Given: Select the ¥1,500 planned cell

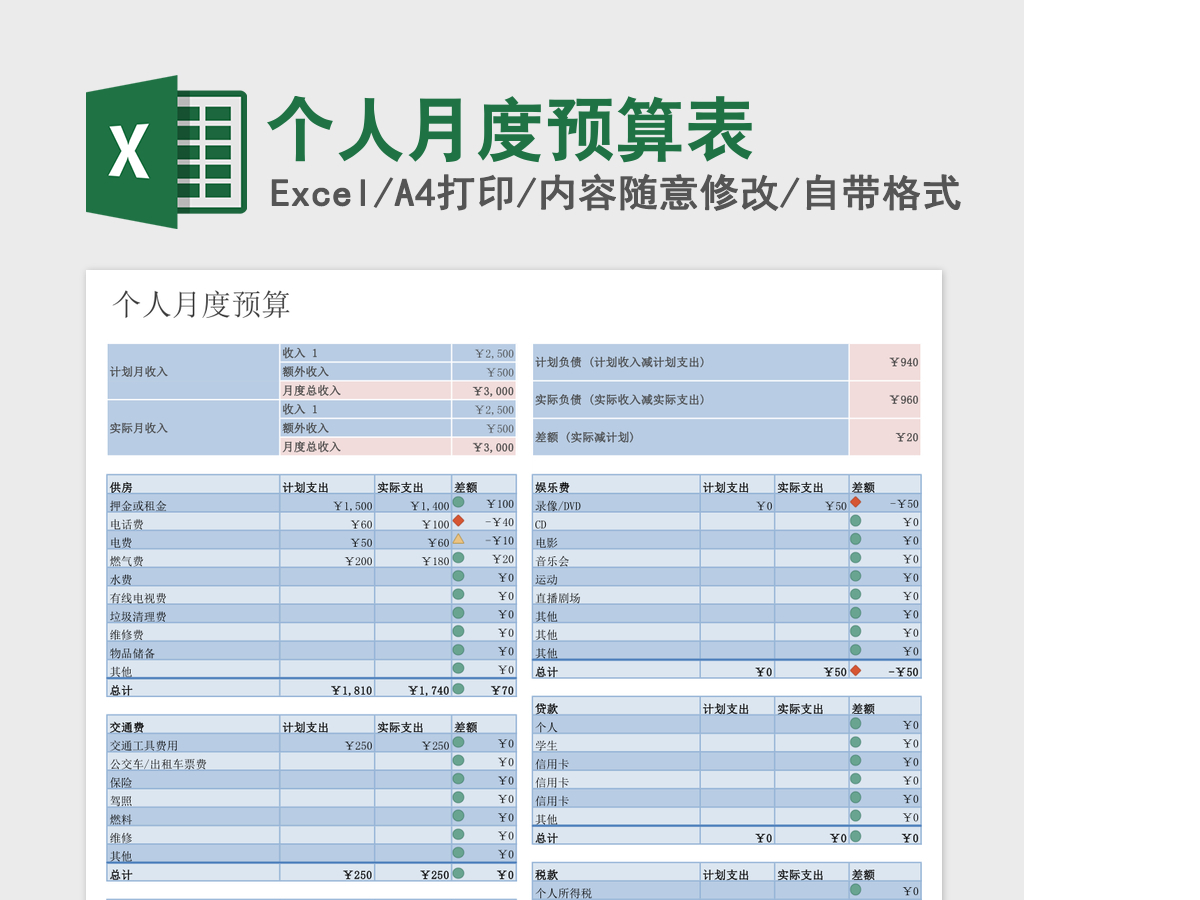Looking at the screenshot, I should (327, 504).
